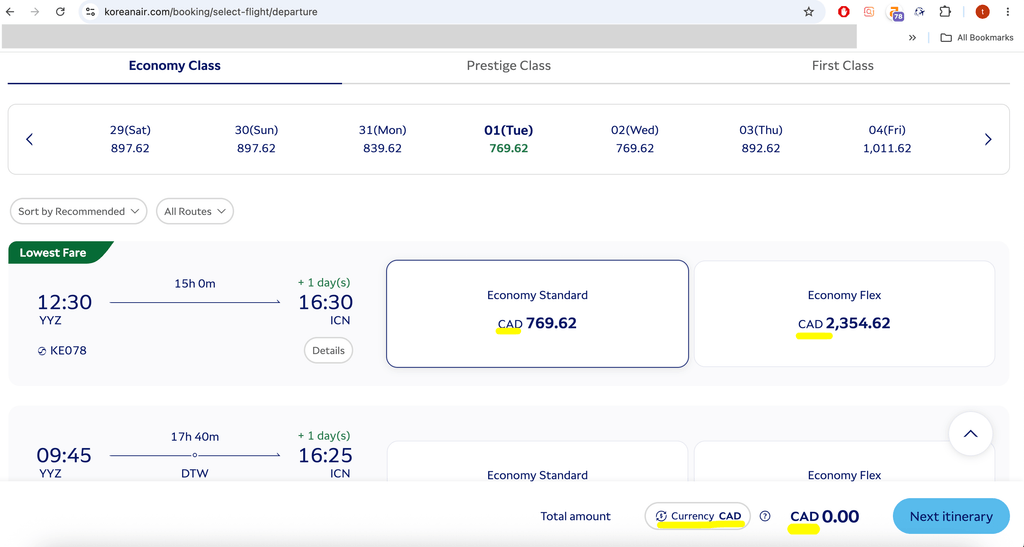Select date 29(Sat) 897.62
This screenshot has height=547, width=1024.
[130, 139]
